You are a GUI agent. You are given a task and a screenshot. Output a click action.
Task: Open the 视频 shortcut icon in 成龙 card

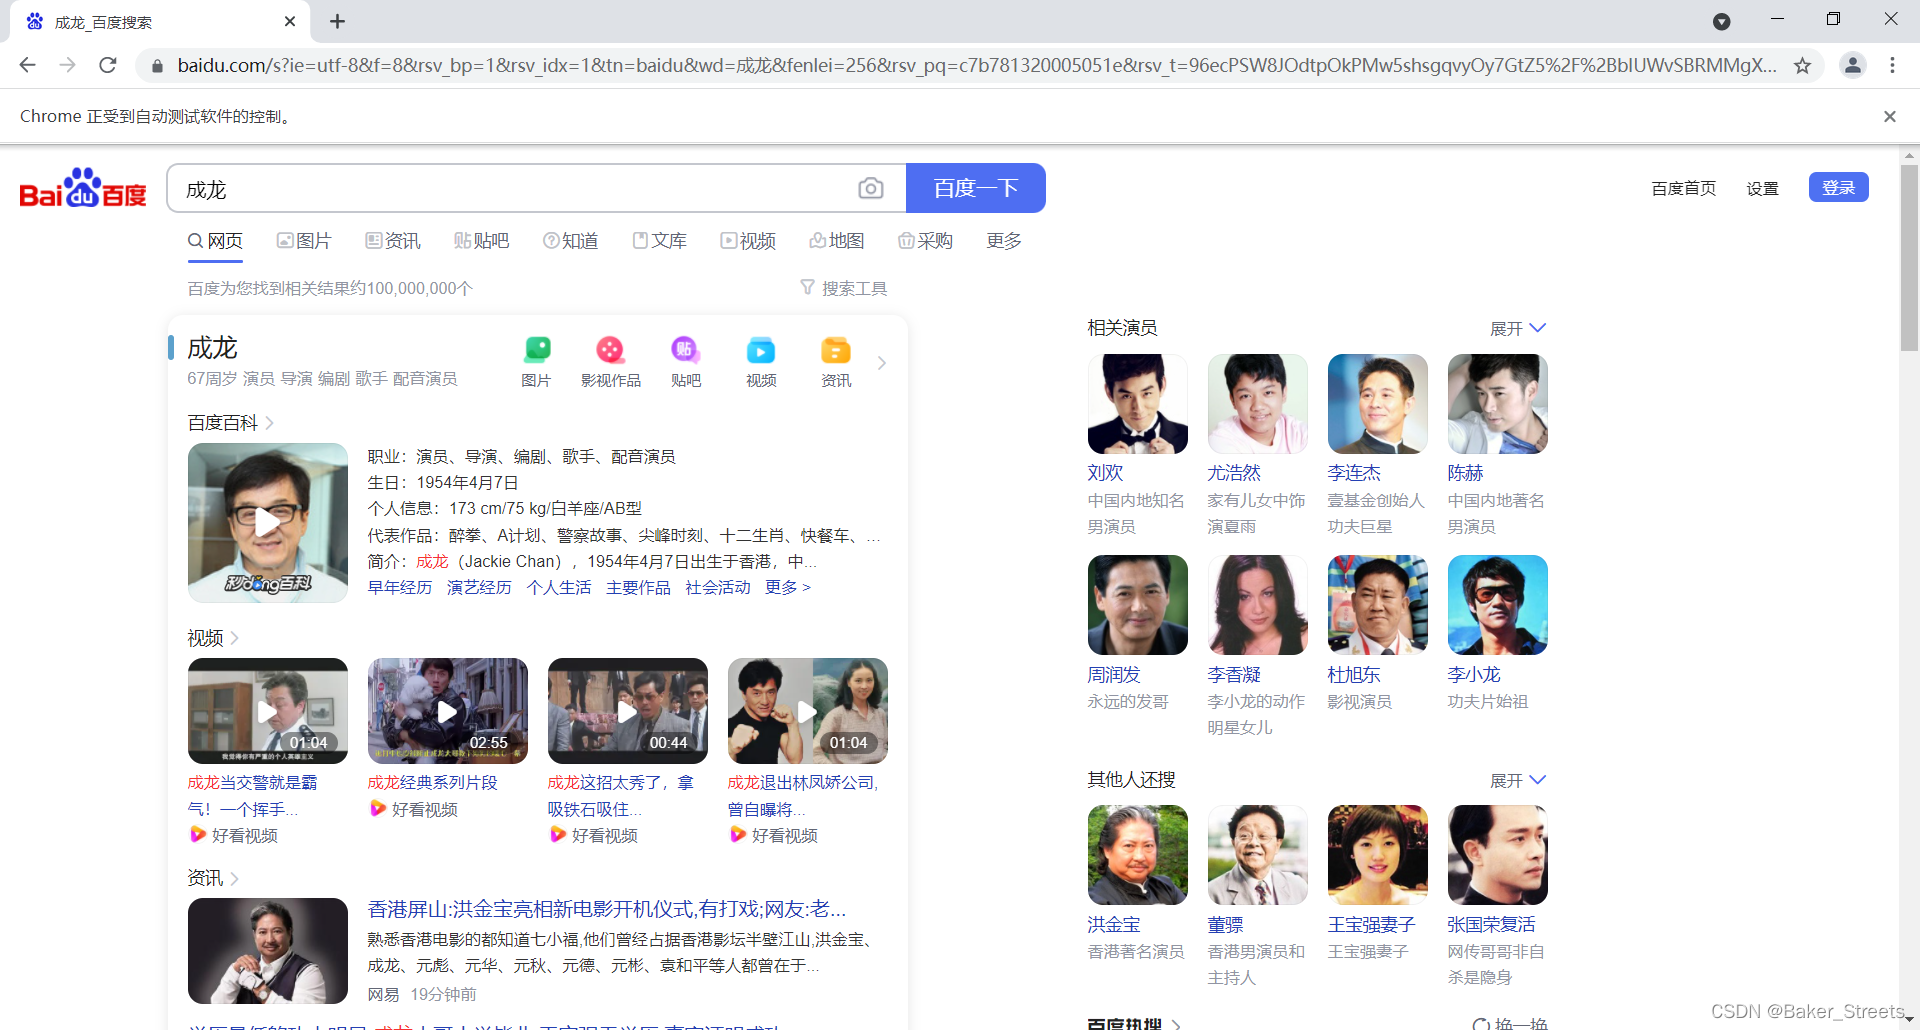[761, 350]
